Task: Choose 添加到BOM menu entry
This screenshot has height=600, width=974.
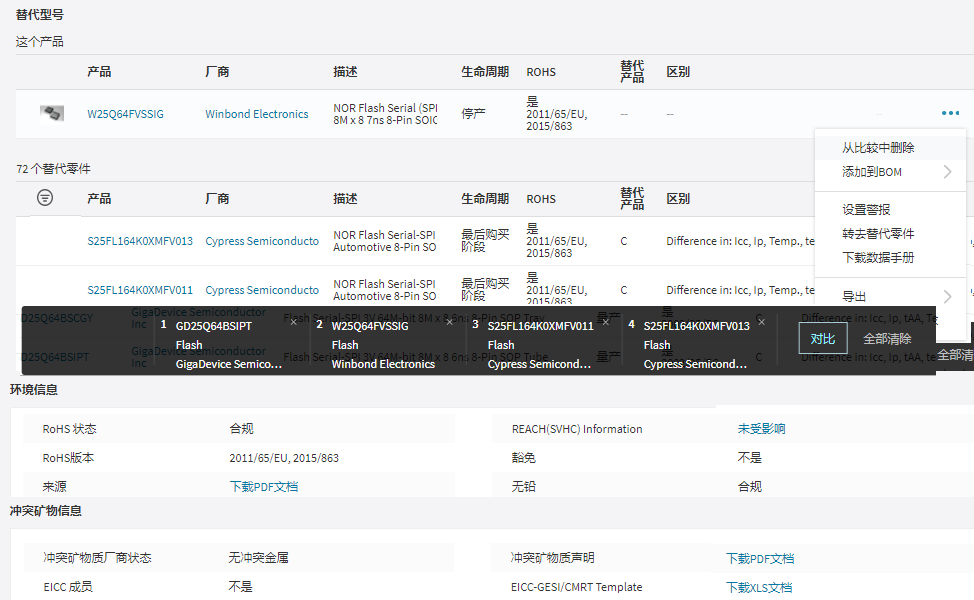Action: [x=872, y=172]
